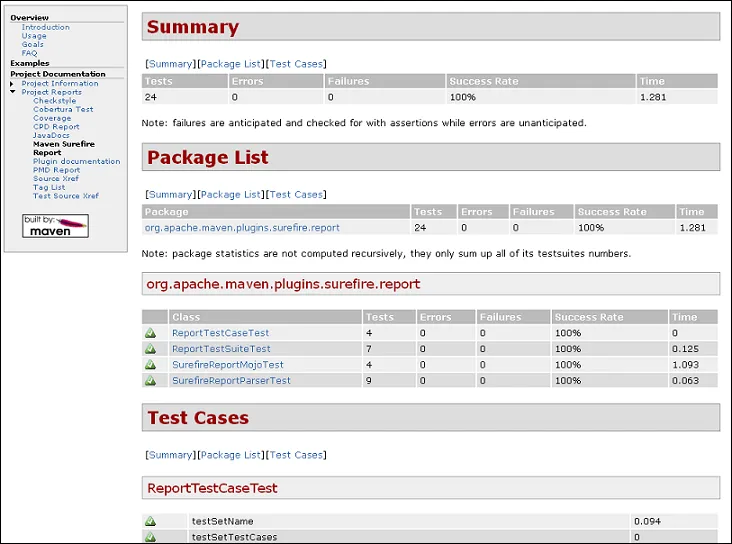Image resolution: width=732 pixels, height=544 pixels.
Task: Click Test Cases anchor under Test Cases heading
Action: pyautogui.click(x=296, y=455)
